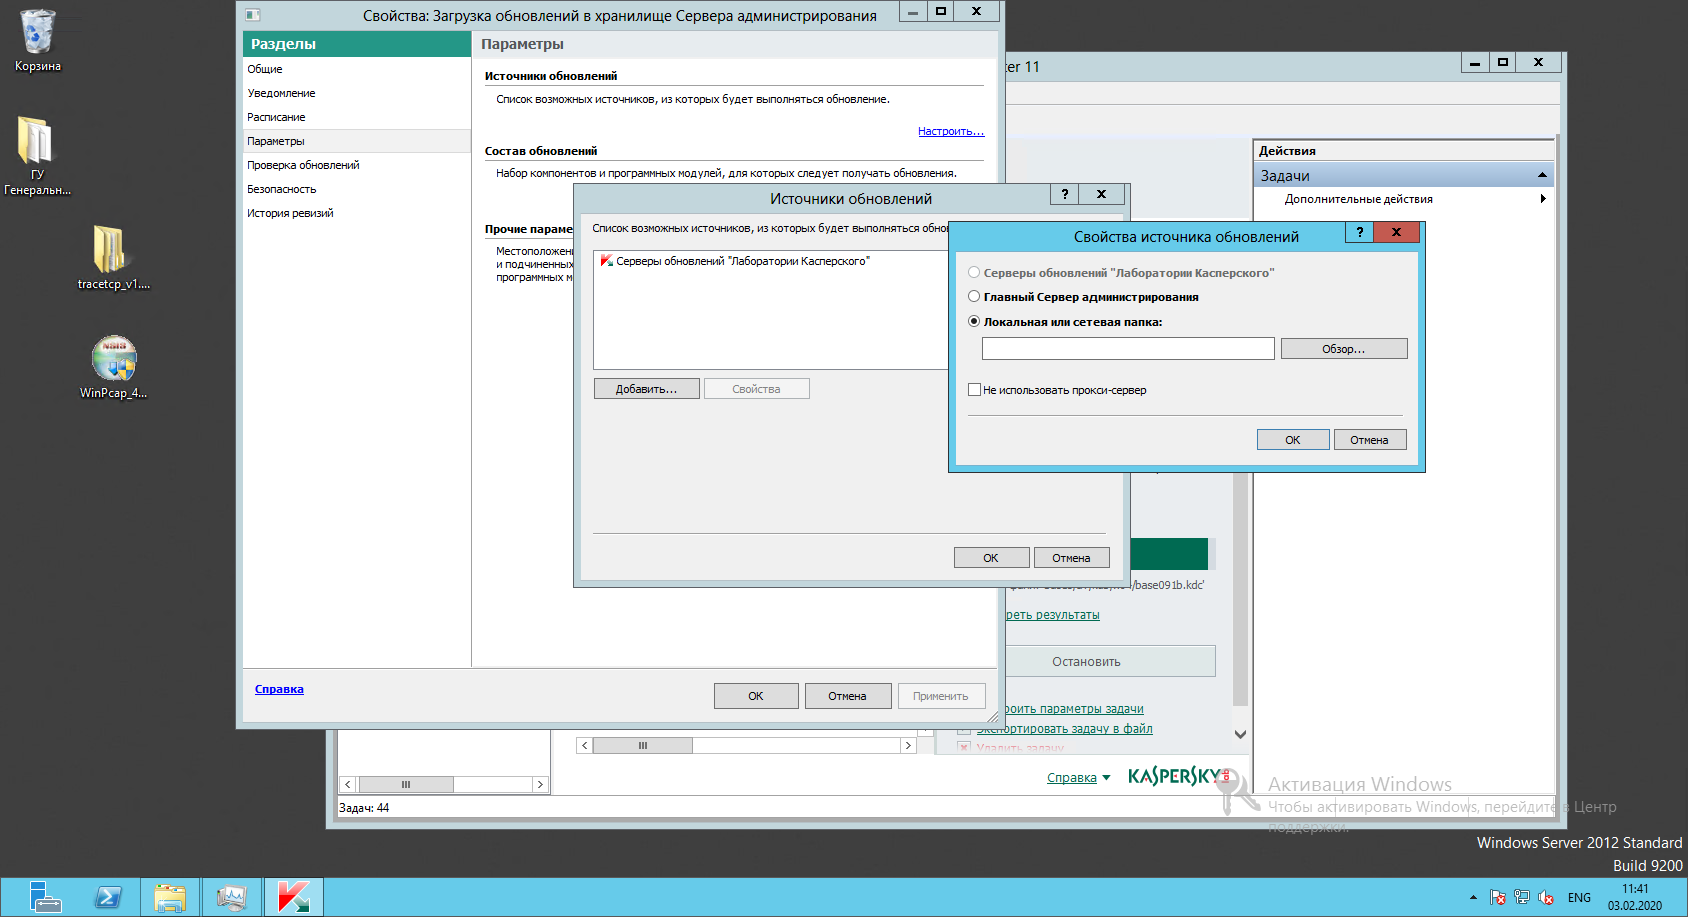Image resolution: width=1688 pixels, height=917 pixels.
Task: Go to the Безопасность section
Action: coord(282,189)
